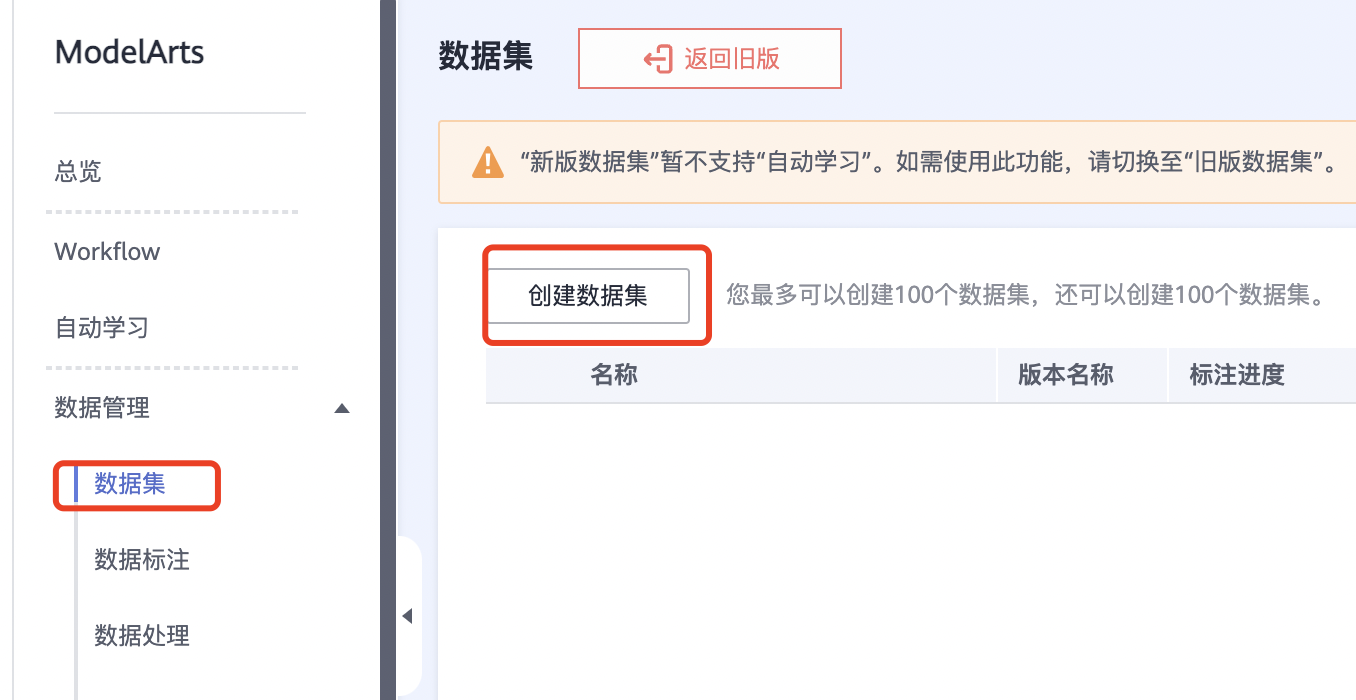This screenshot has height=700, width=1356.
Task: Click the orange warning triangle icon
Action: 488,163
